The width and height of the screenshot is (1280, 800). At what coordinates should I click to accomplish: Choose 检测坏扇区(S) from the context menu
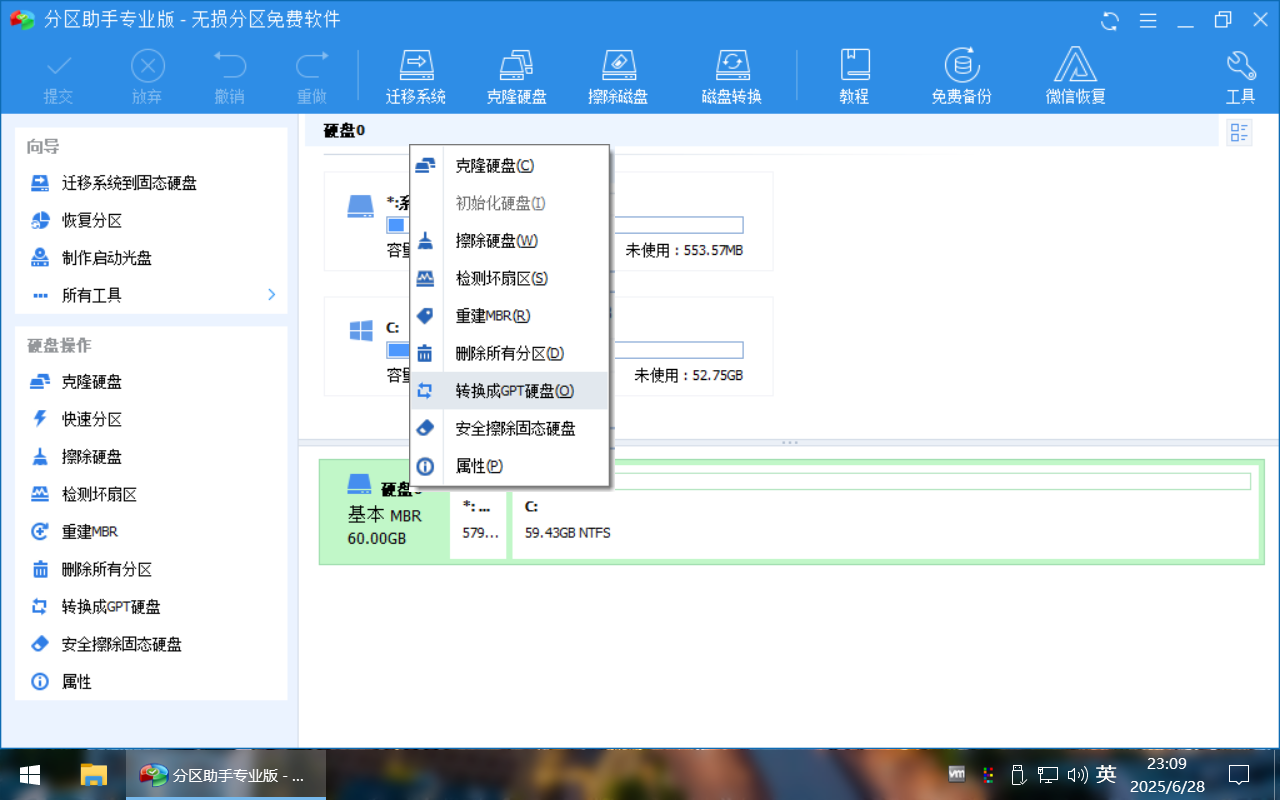click(509, 278)
